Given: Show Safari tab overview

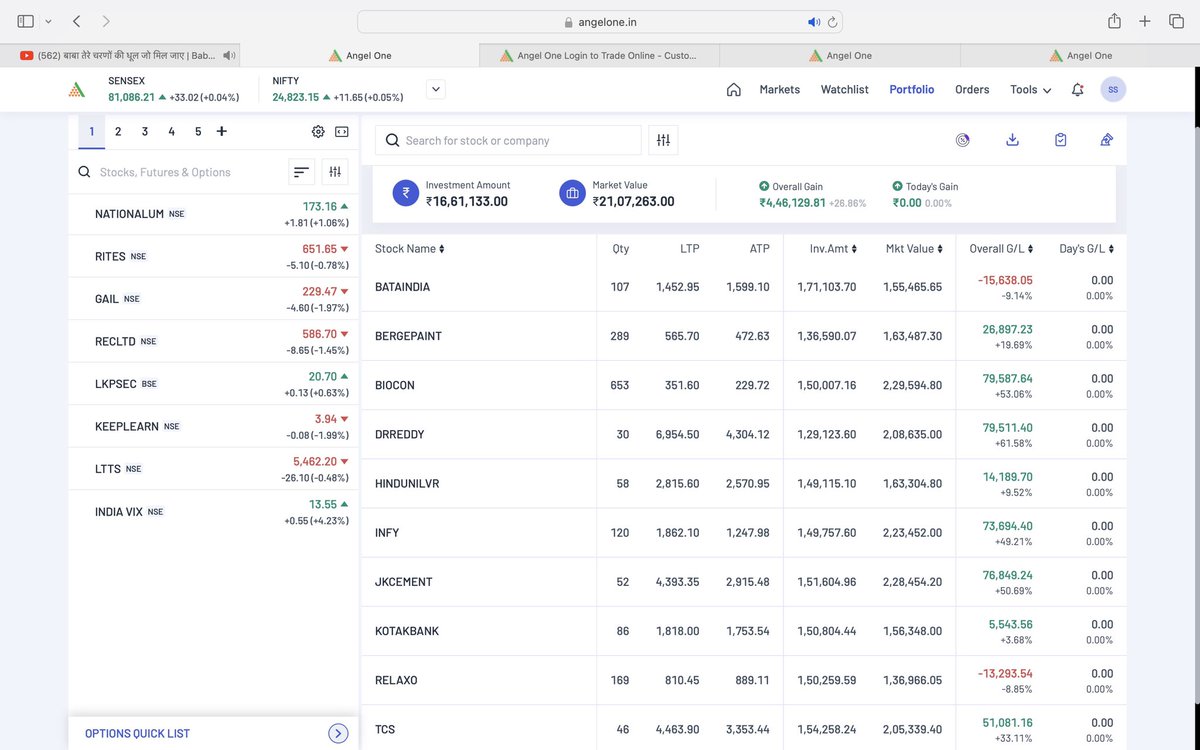Looking at the screenshot, I should pos(1176,21).
